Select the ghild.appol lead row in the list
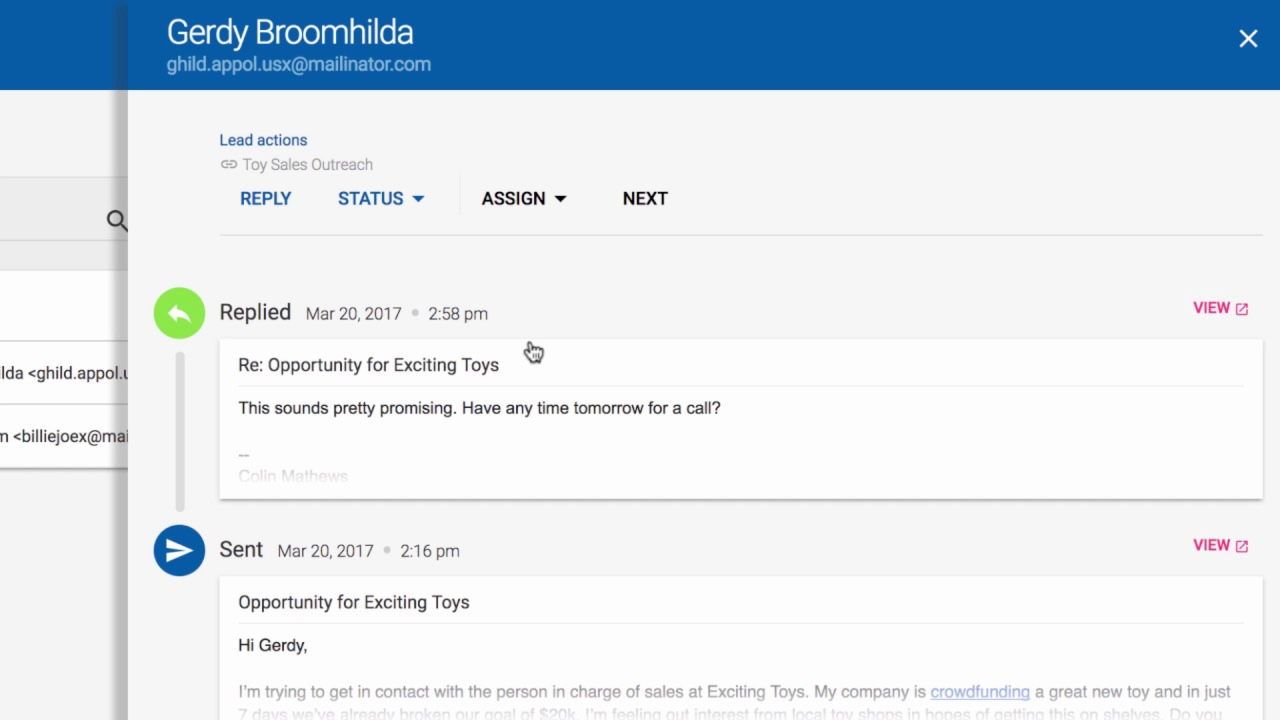 [x=64, y=373]
